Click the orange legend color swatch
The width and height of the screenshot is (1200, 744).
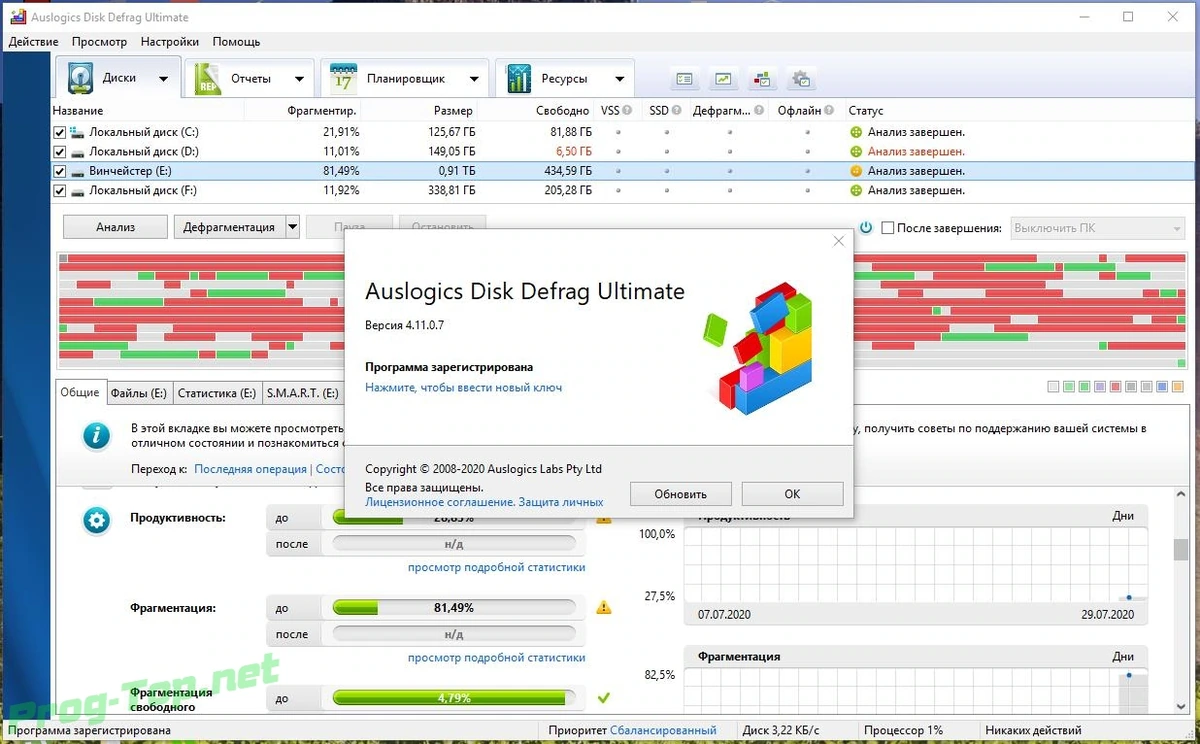tap(1176, 387)
